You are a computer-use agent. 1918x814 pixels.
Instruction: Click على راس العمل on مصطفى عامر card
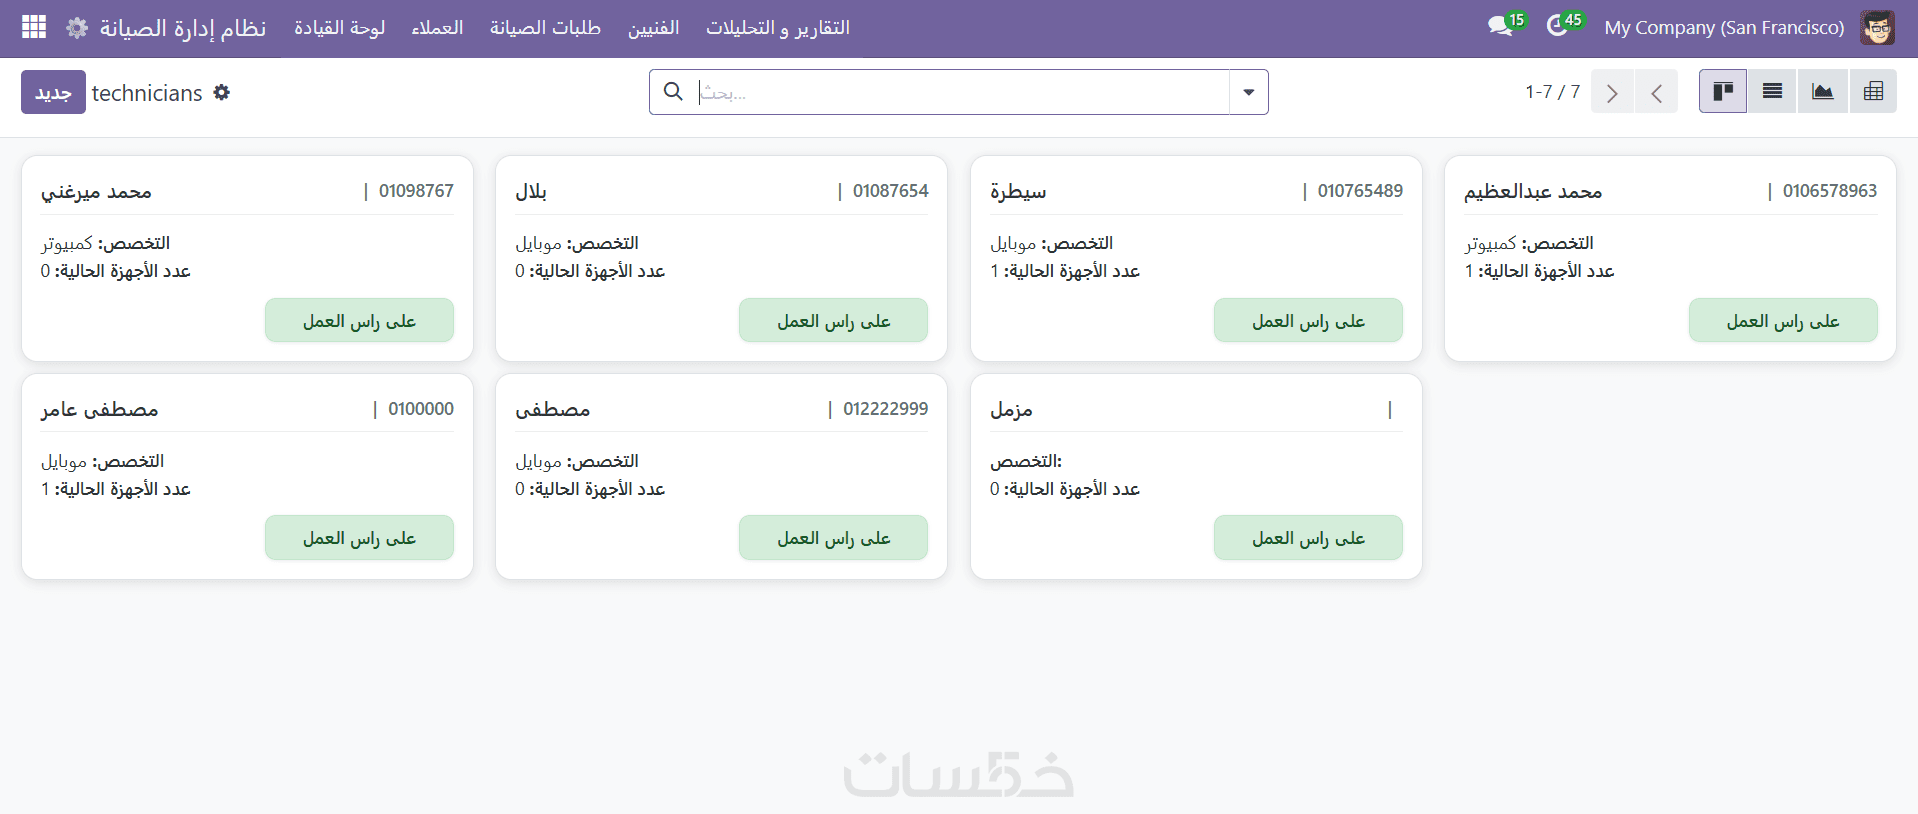coord(359,538)
